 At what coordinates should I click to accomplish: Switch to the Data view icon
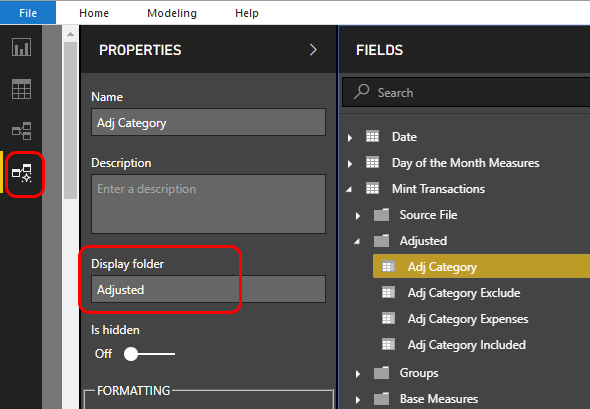coord(21,89)
